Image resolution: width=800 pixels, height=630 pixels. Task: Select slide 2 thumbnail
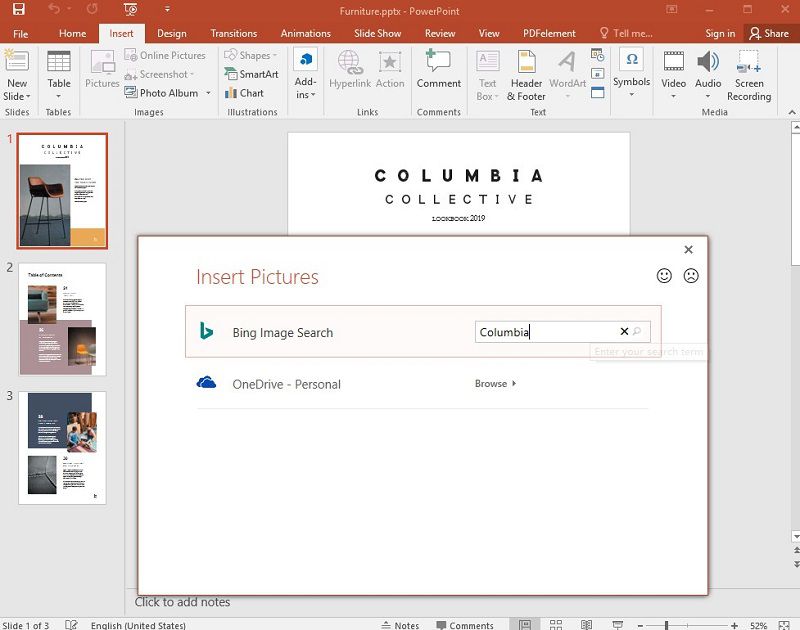coord(62,319)
